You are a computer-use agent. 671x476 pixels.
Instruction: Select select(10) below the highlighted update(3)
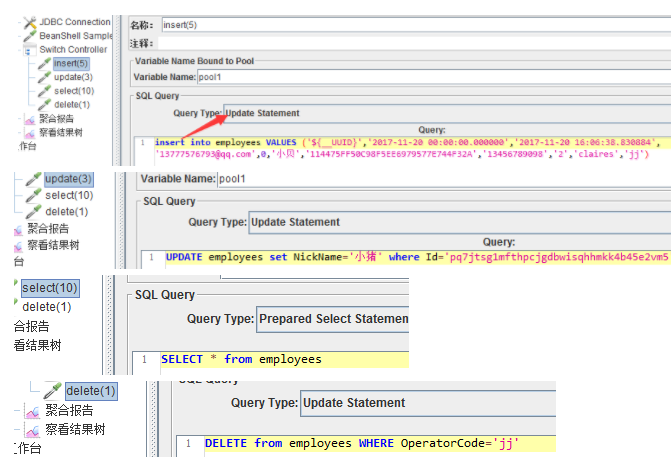(69, 195)
